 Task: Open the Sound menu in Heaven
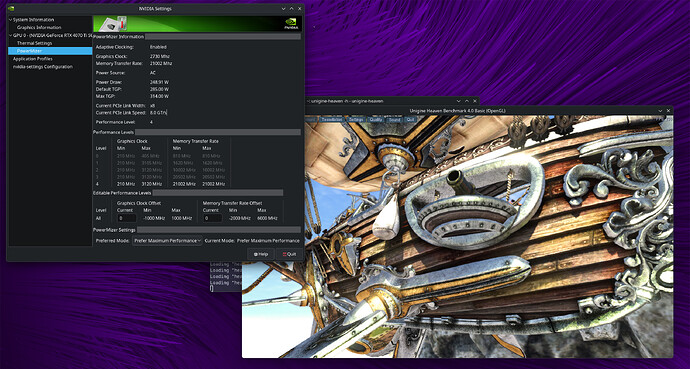pyautogui.click(x=394, y=119)
